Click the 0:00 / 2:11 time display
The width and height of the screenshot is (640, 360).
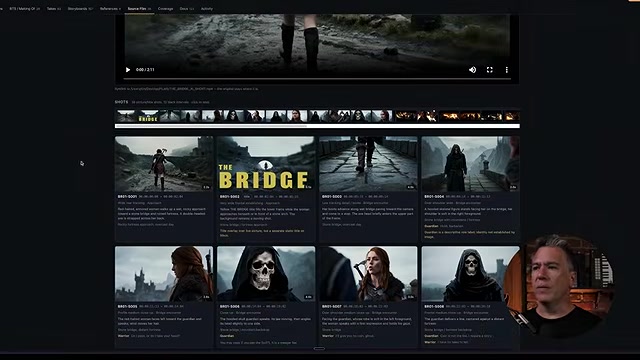click(145, 70)
